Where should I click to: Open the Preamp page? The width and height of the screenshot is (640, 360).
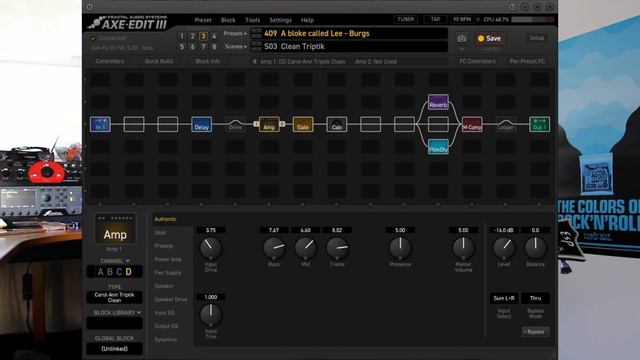[164, 246]
